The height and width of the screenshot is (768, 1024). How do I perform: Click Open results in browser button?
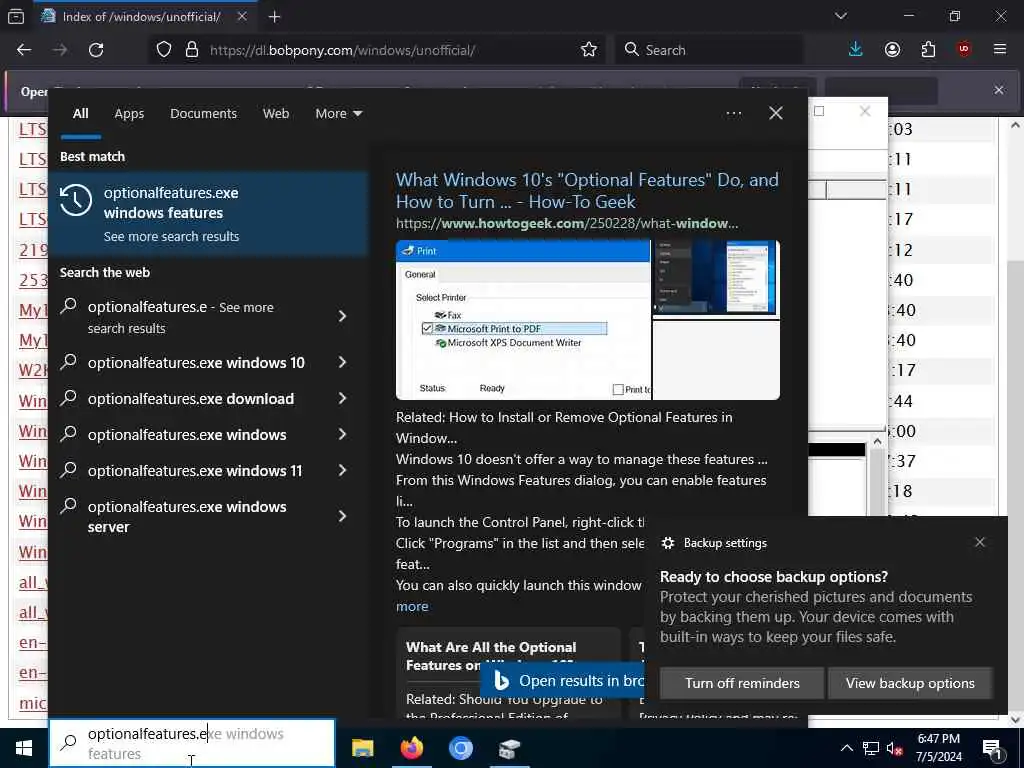point(563,680)
